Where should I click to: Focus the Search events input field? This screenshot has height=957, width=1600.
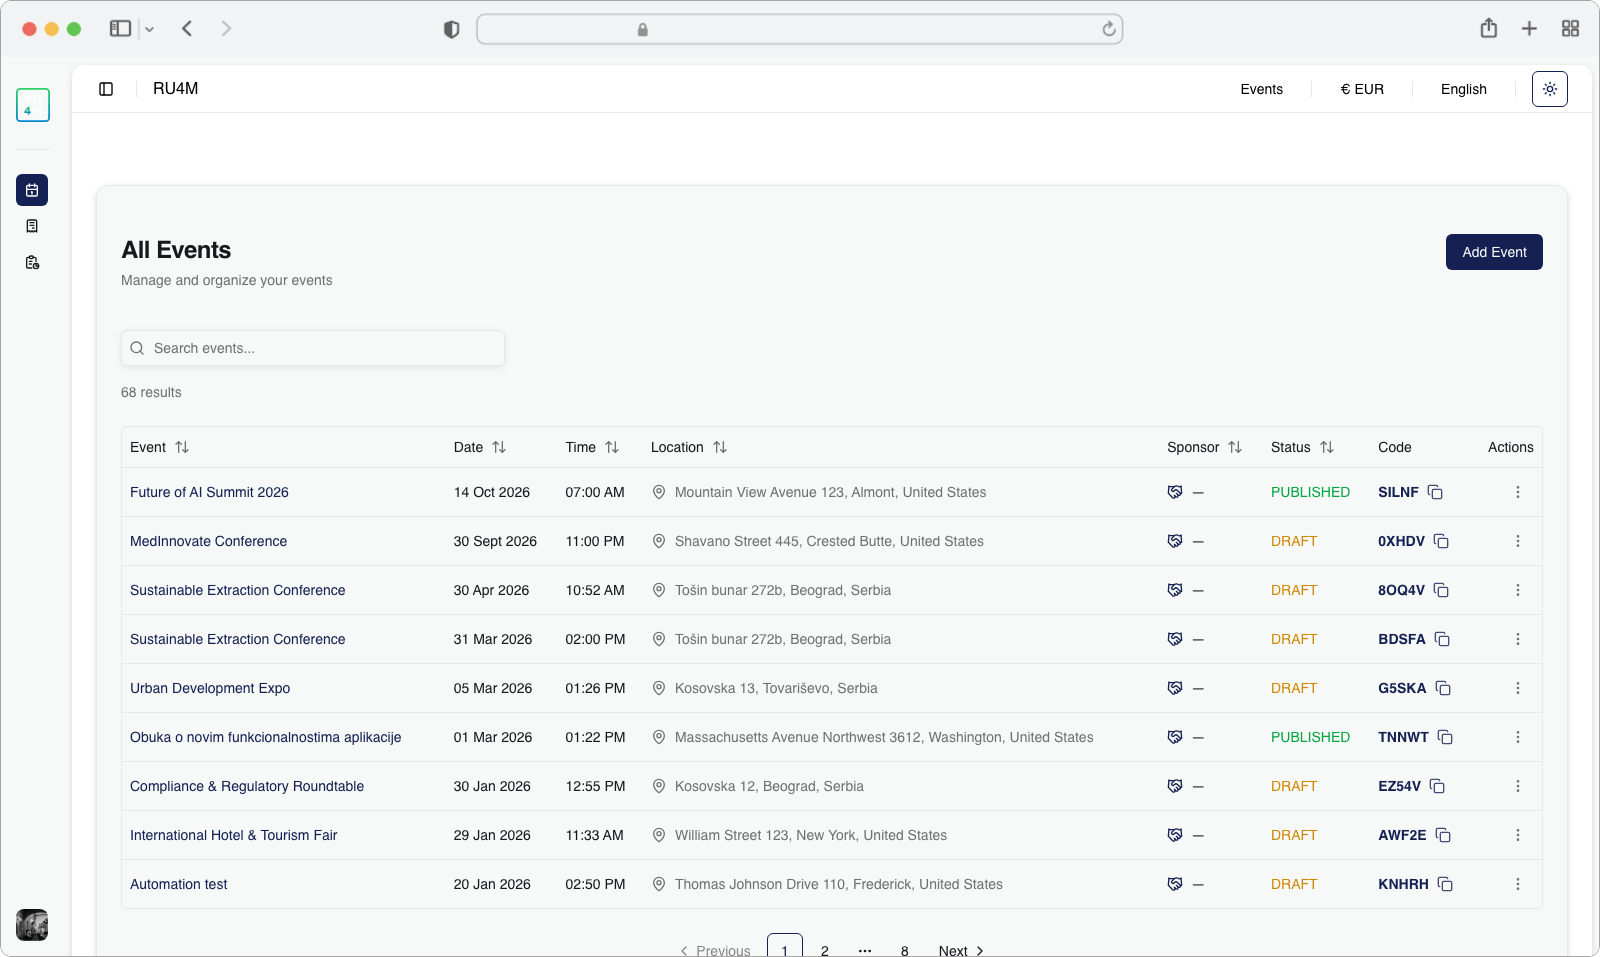pos(312,348)
